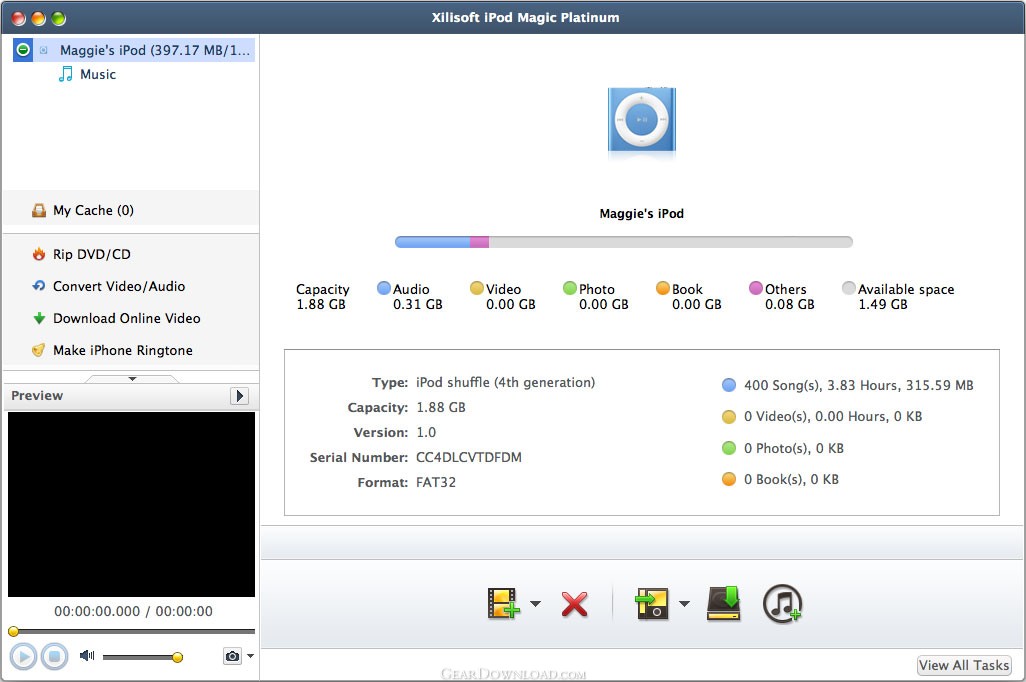Click the iPod storage usage bar
The image size is (1026, 682).
(624, 242)
